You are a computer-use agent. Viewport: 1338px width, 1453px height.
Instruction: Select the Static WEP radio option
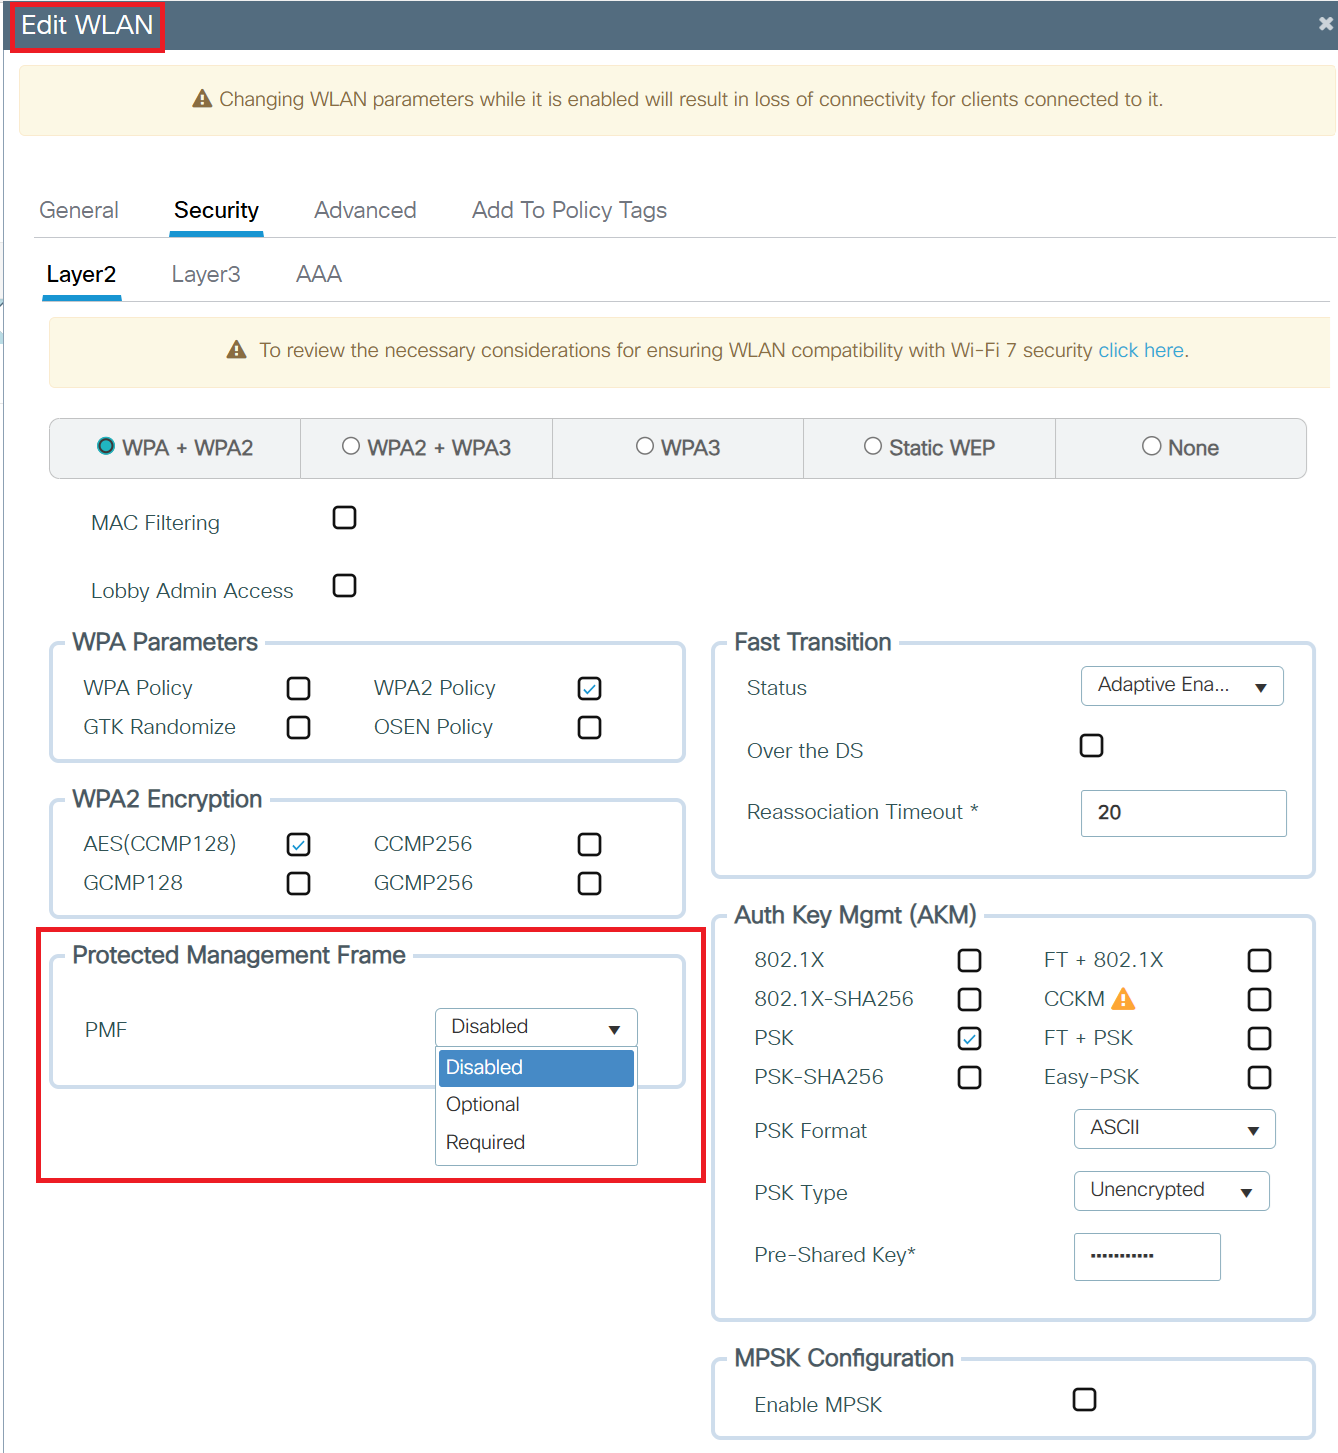[x=873, y=447]
